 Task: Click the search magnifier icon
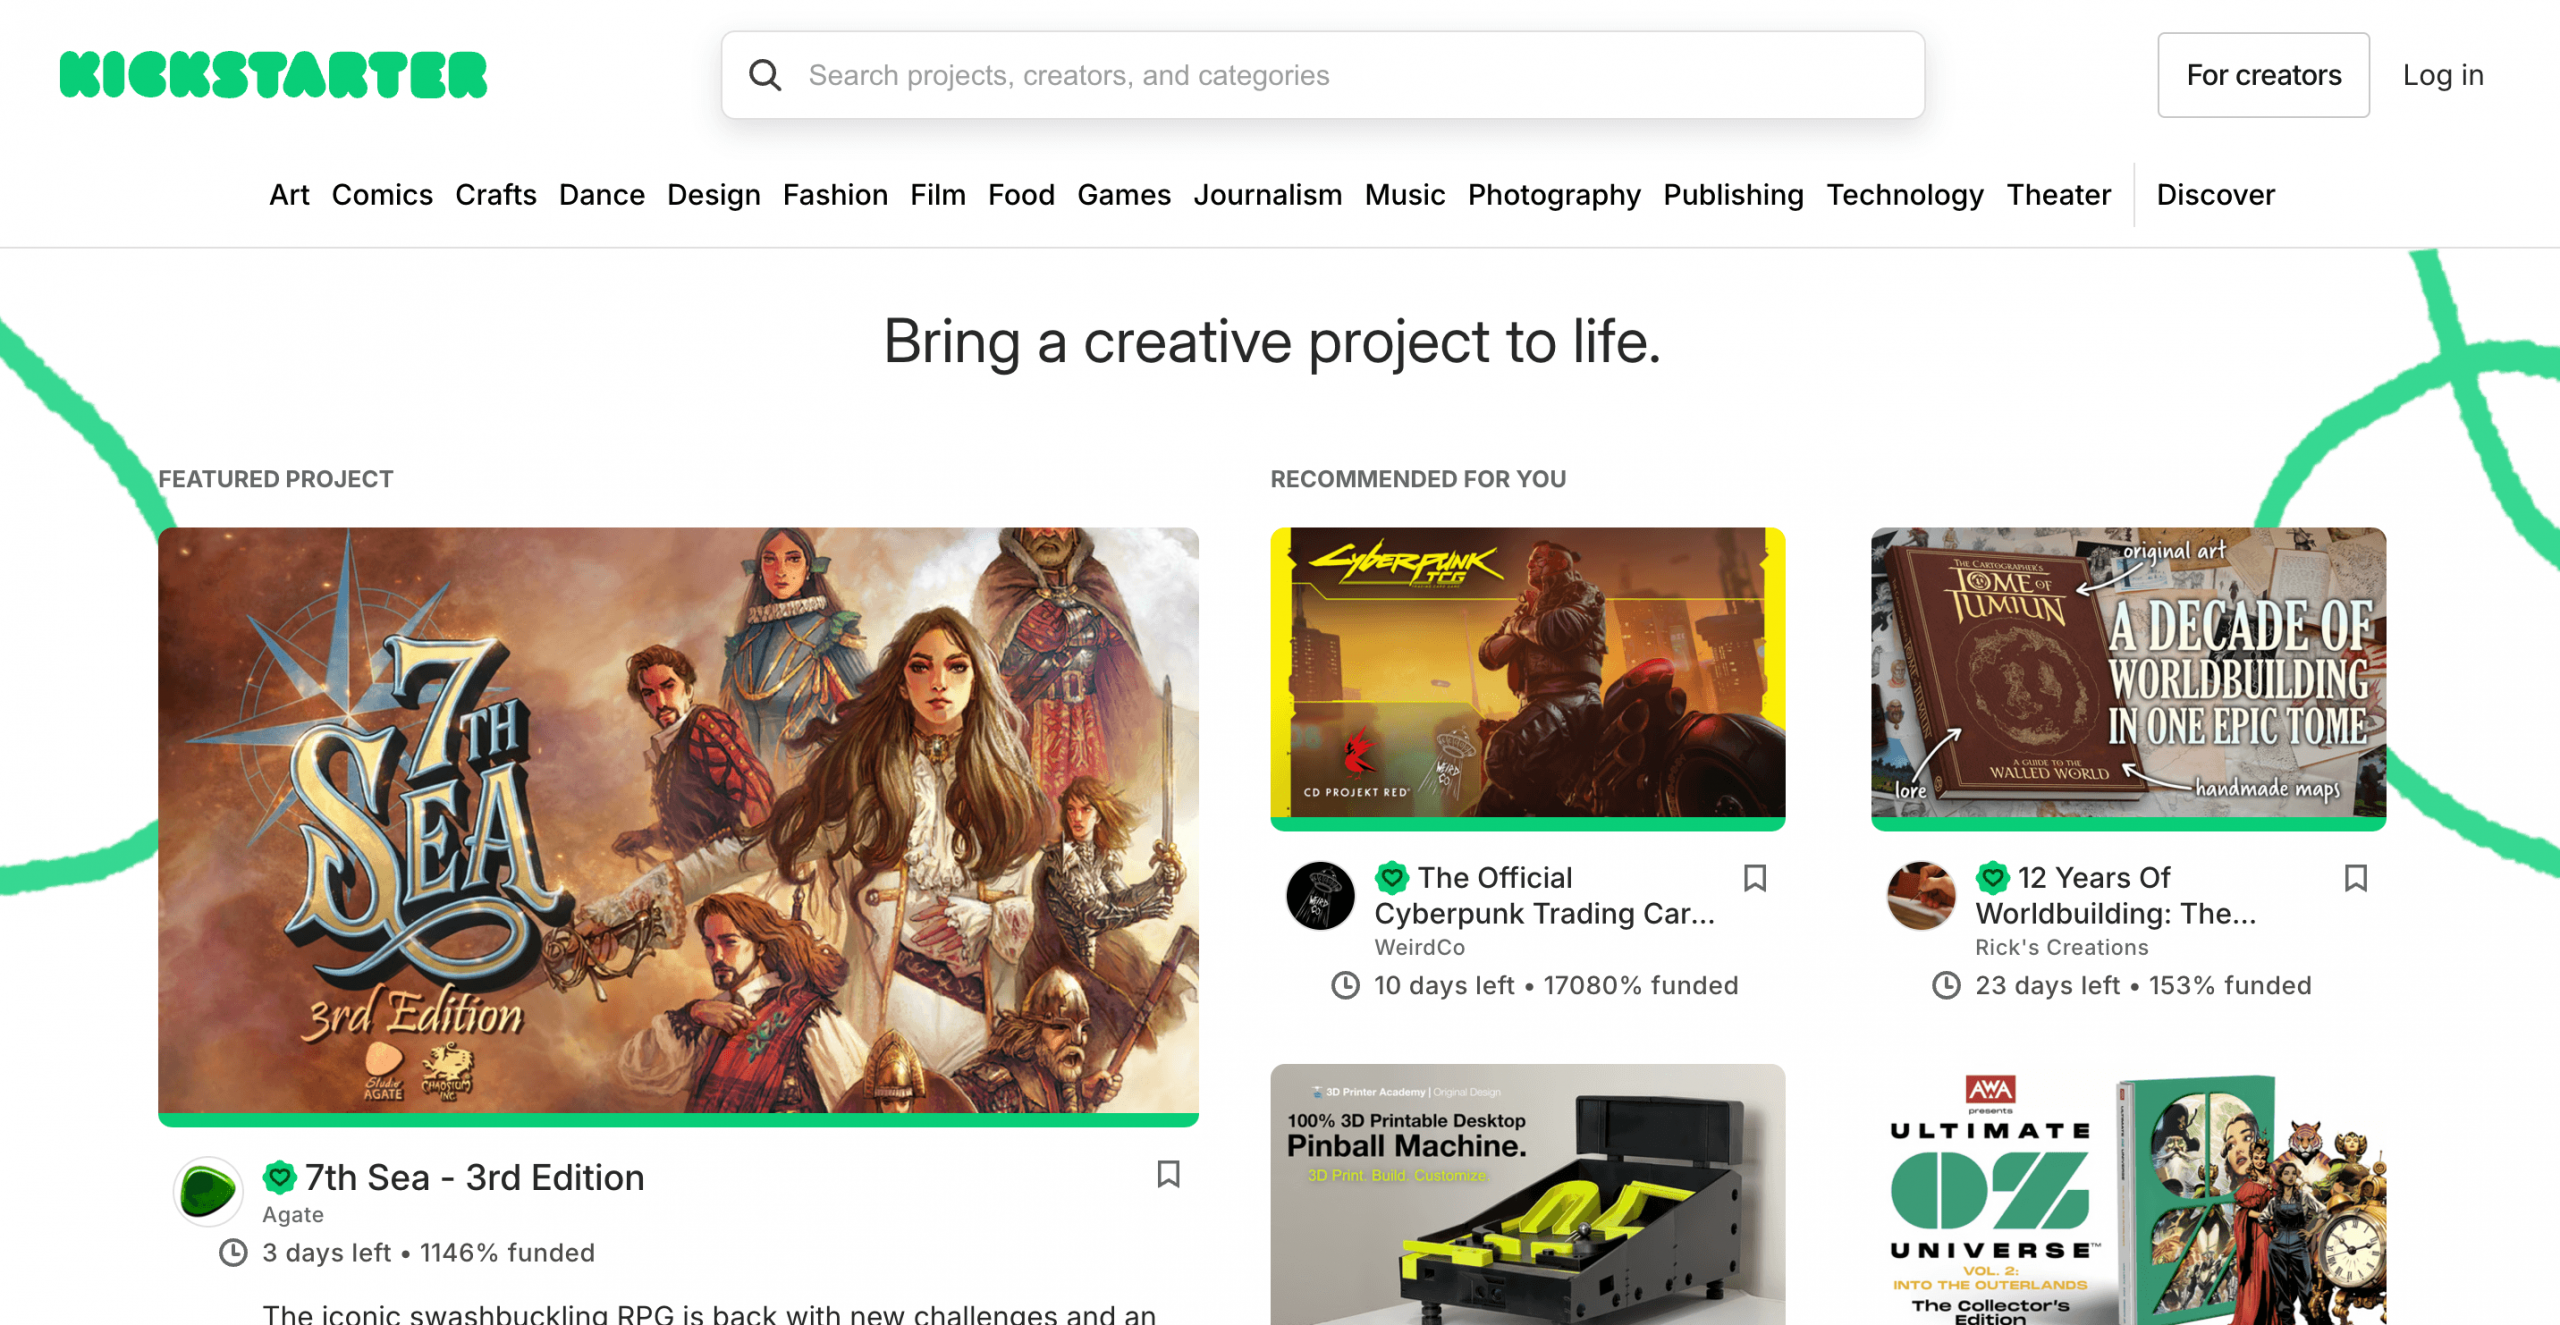(x=765, y=75)
